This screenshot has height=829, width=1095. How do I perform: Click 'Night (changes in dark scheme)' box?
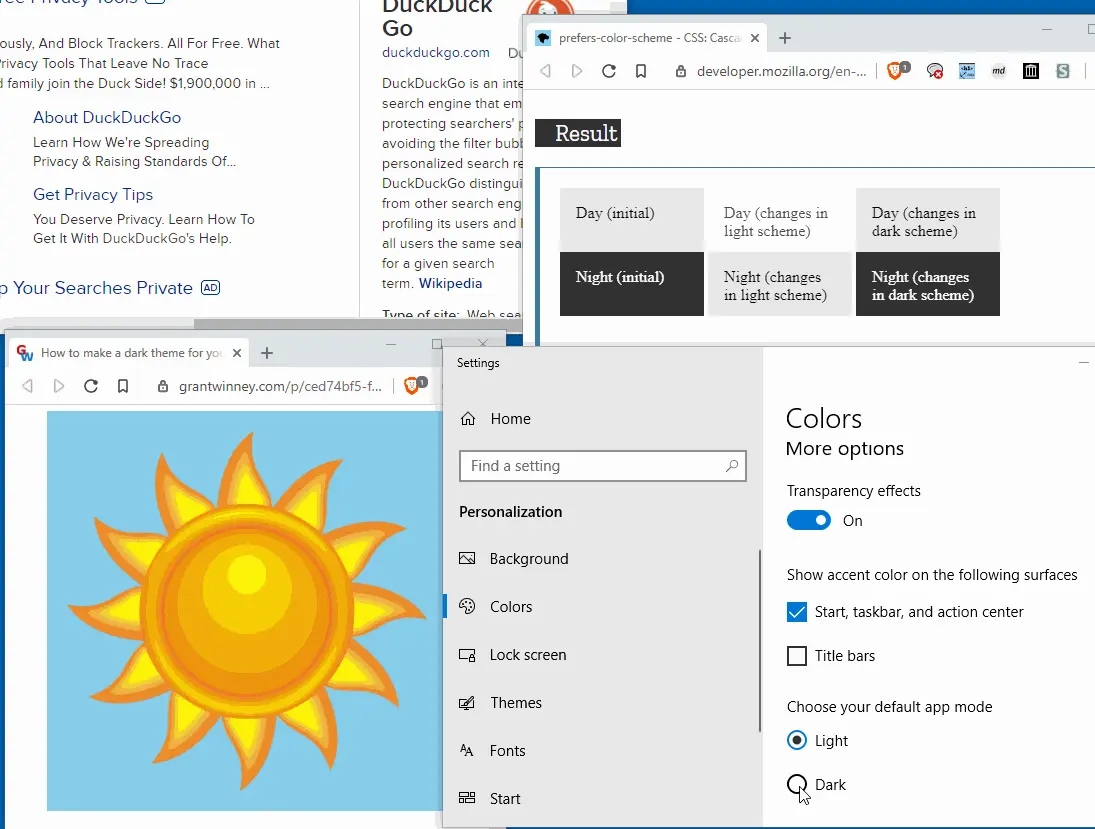point(927,284)
